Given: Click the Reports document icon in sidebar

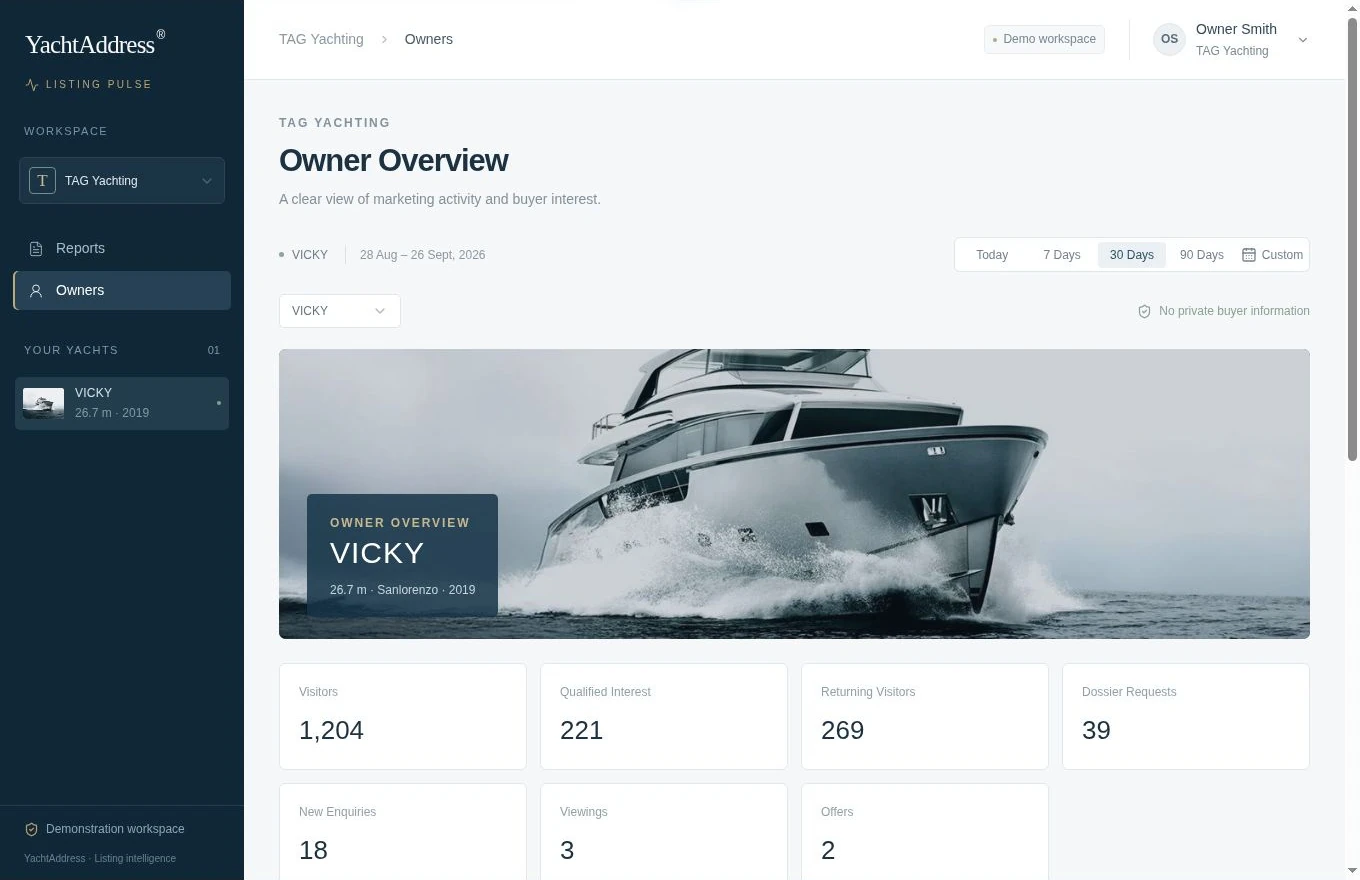Looking at the screenshot, I should [36, 248].
